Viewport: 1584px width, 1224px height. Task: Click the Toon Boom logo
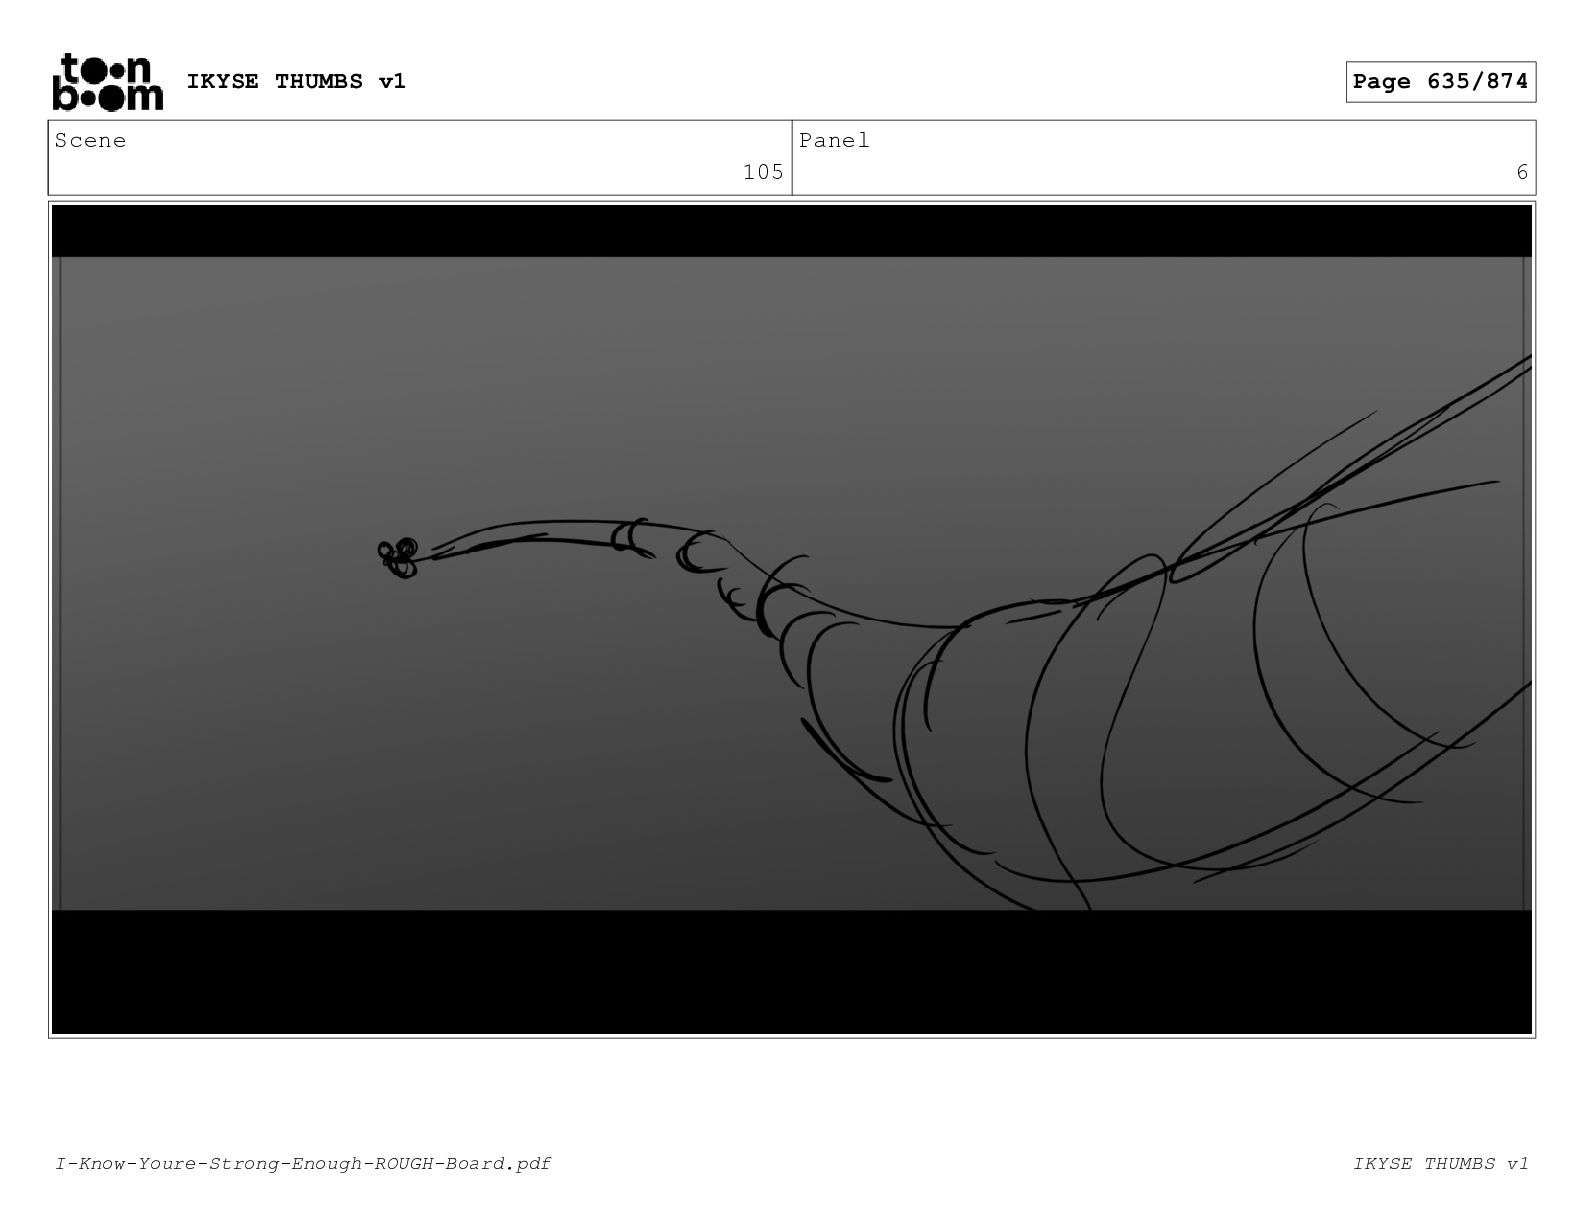tap(107, 82)
